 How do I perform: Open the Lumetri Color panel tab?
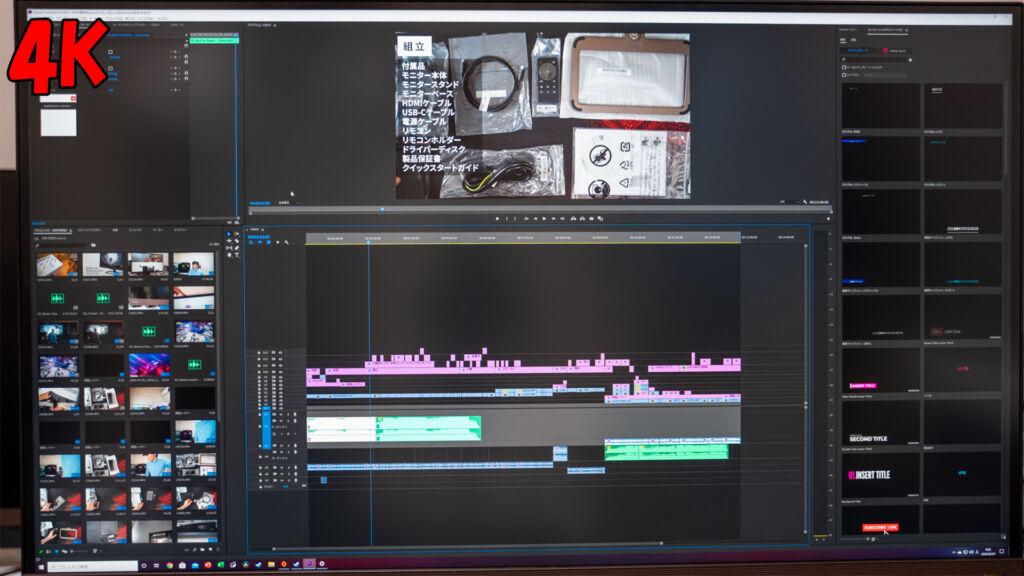848,29
